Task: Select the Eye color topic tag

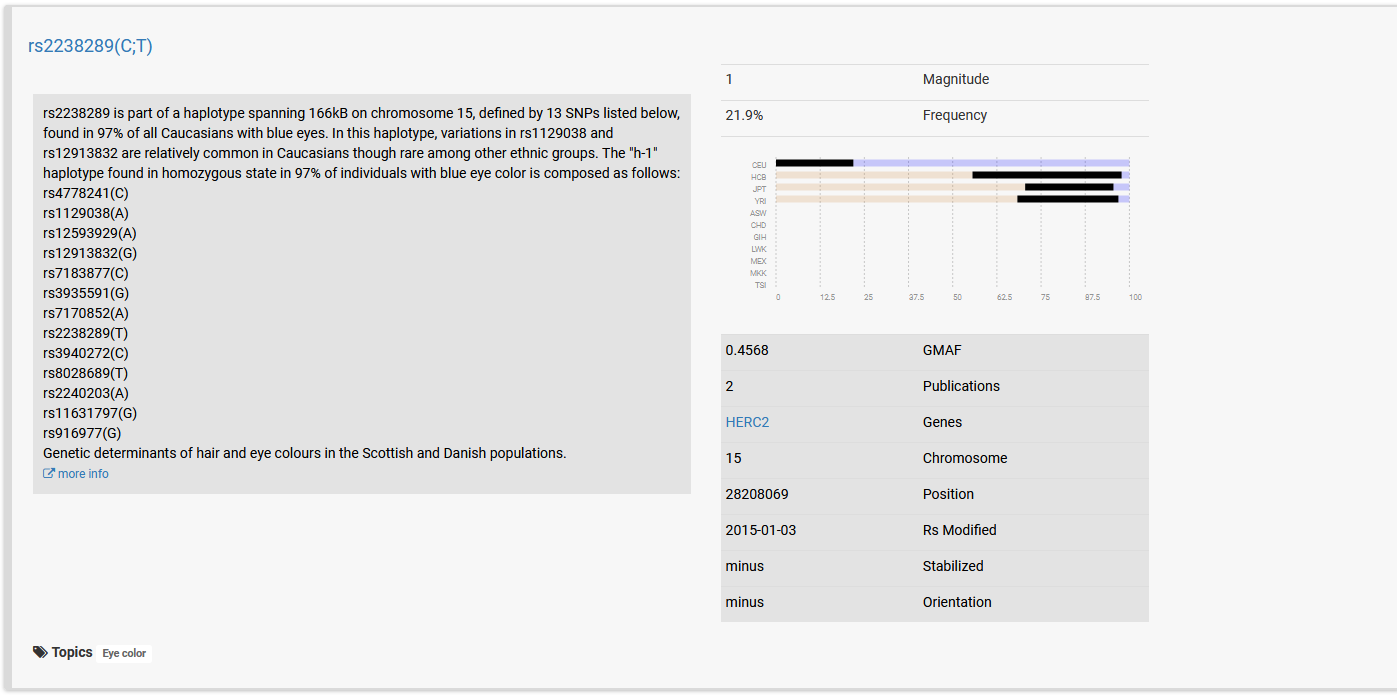Action: [124, 653]
